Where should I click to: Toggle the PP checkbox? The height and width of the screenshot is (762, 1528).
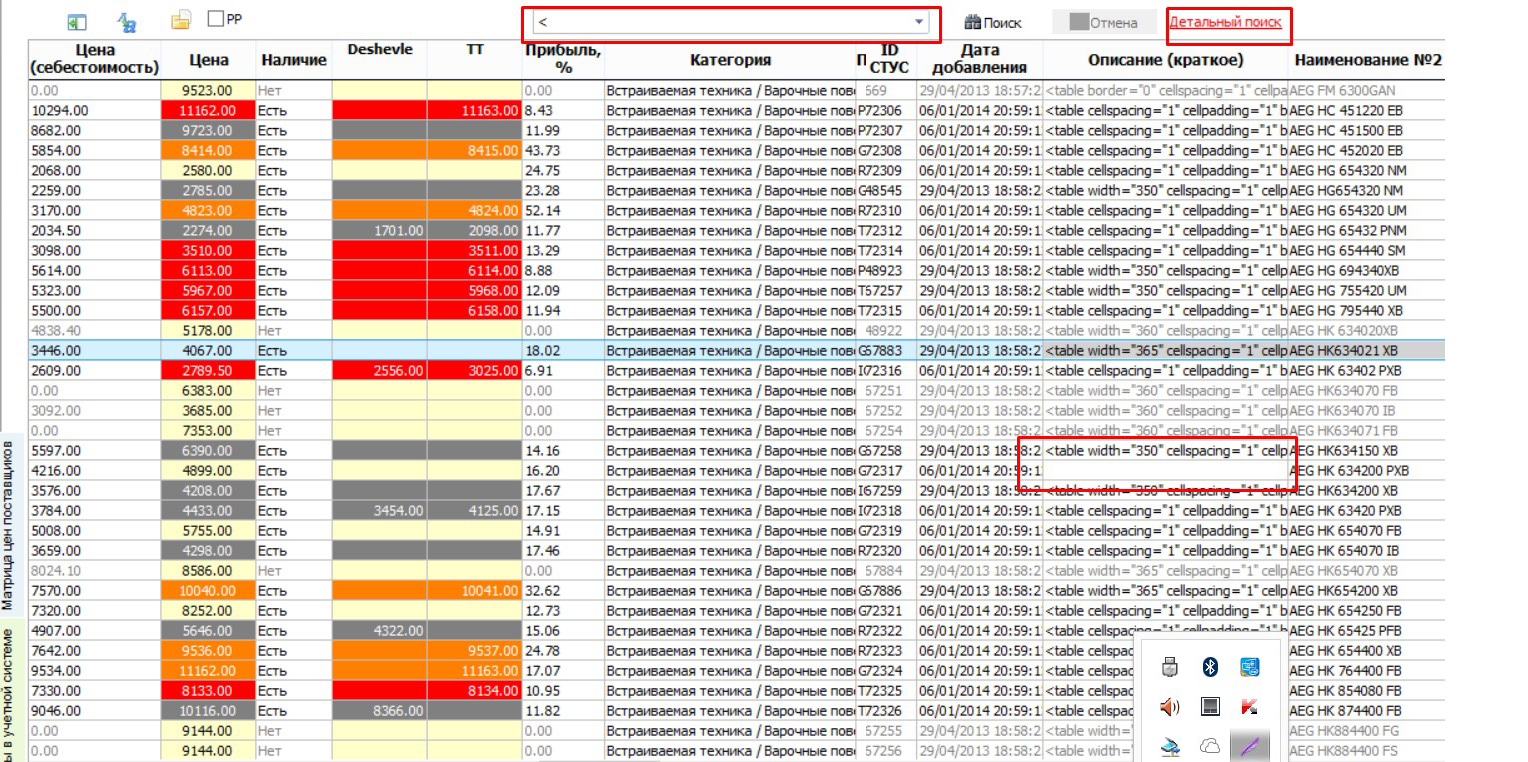coord(215,18)
